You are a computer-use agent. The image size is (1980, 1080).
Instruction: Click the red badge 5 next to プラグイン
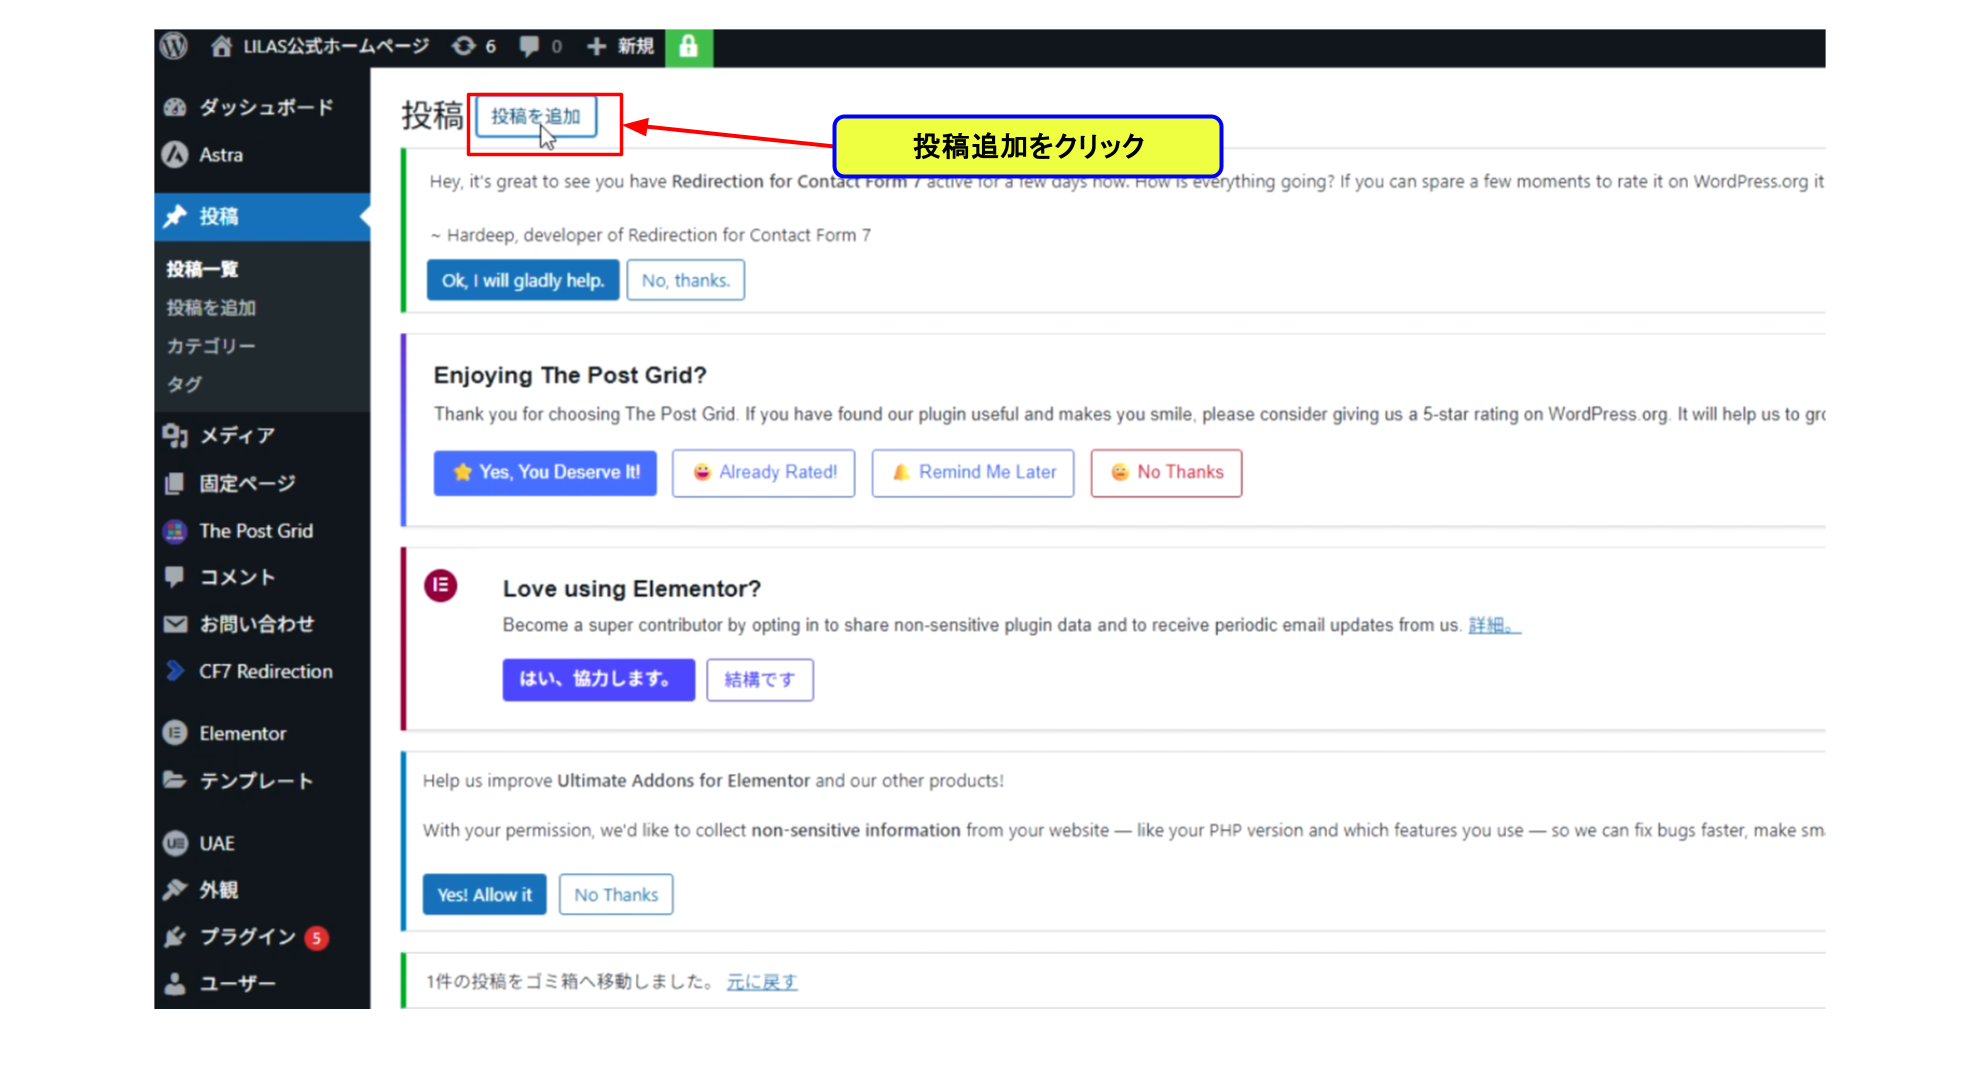316,938
